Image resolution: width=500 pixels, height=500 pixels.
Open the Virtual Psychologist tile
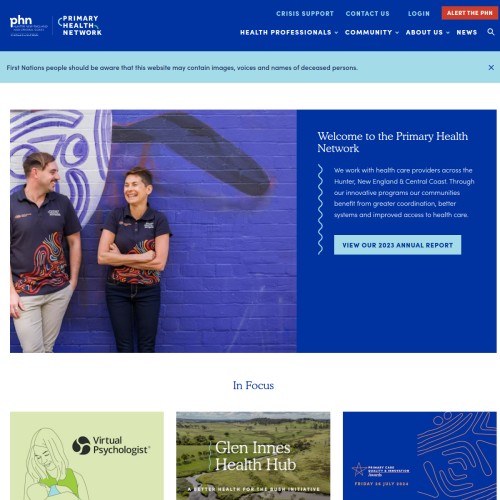pyautogui.click(x=87, y=456)
